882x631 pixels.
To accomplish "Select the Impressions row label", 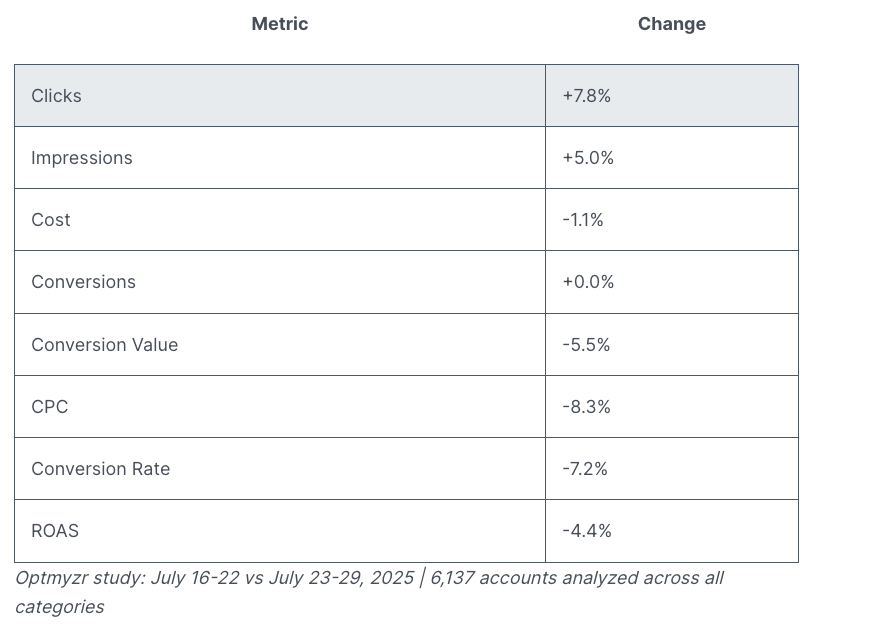I will 82,158.
